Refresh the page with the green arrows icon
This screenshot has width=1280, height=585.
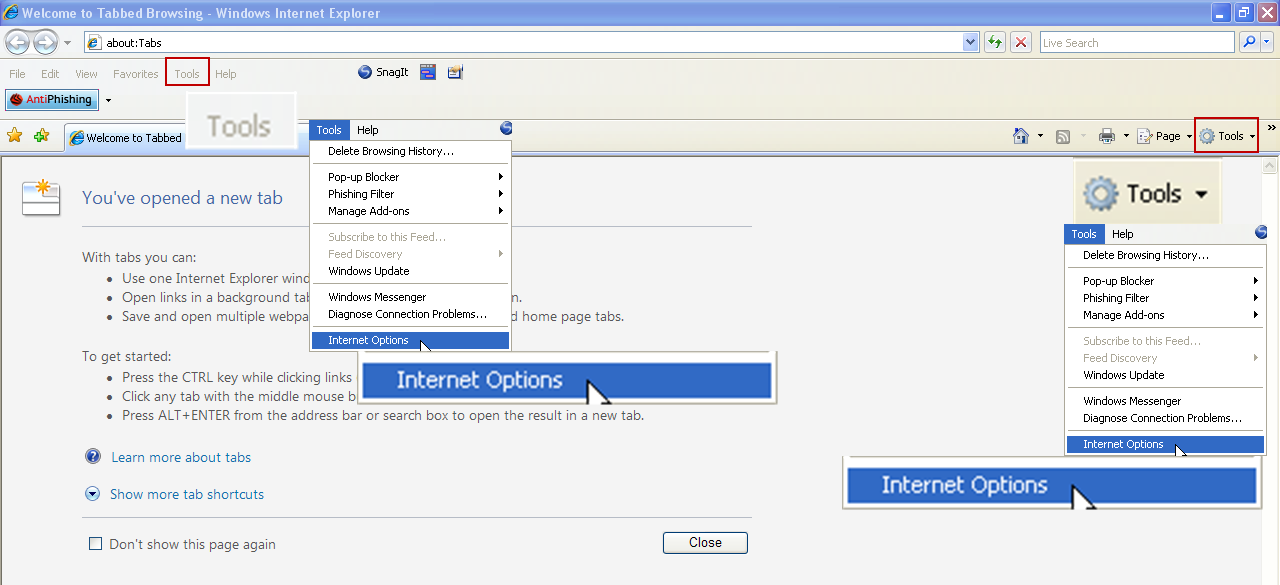click(x=994, y=42)
